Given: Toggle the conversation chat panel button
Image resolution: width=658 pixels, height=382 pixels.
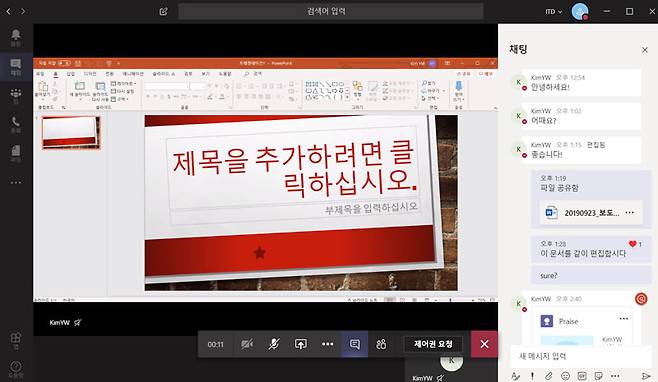Looking at the screenshot, I should pos(355,344).
